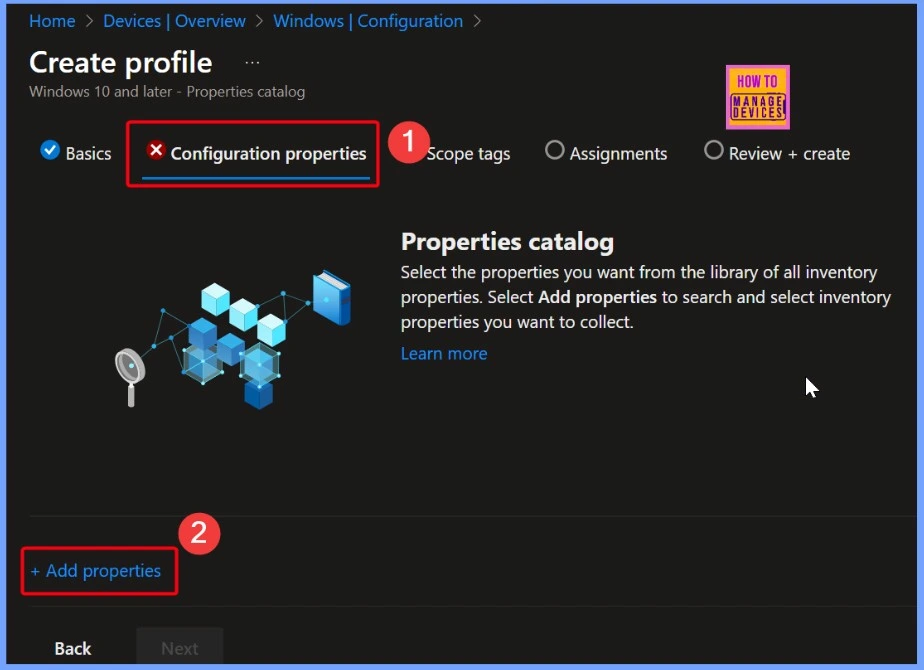Click the chevron after the Home breadcrumb
Screen dimensions: 924x670
pyautogui.click(x=90, y=21)
